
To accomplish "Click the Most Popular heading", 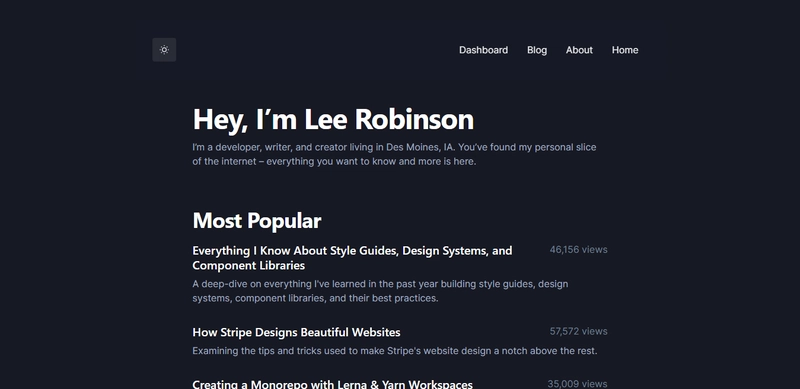I will click(257, 221).
